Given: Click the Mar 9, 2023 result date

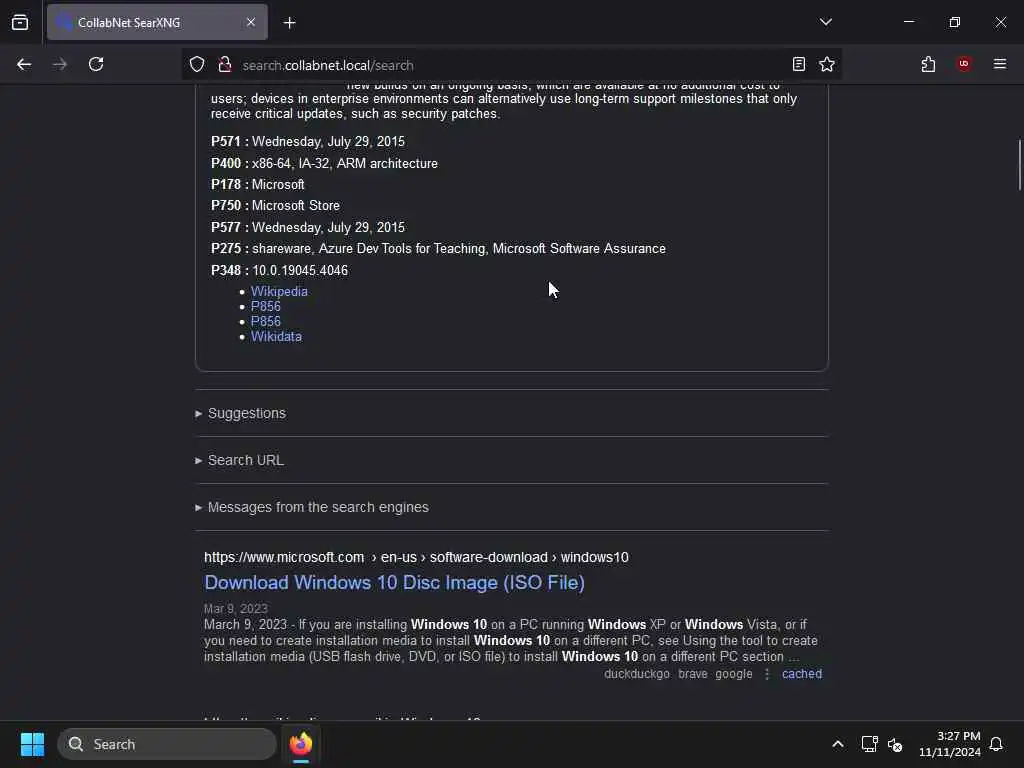Looking at the screenshot, I should [x=236, y=609].
